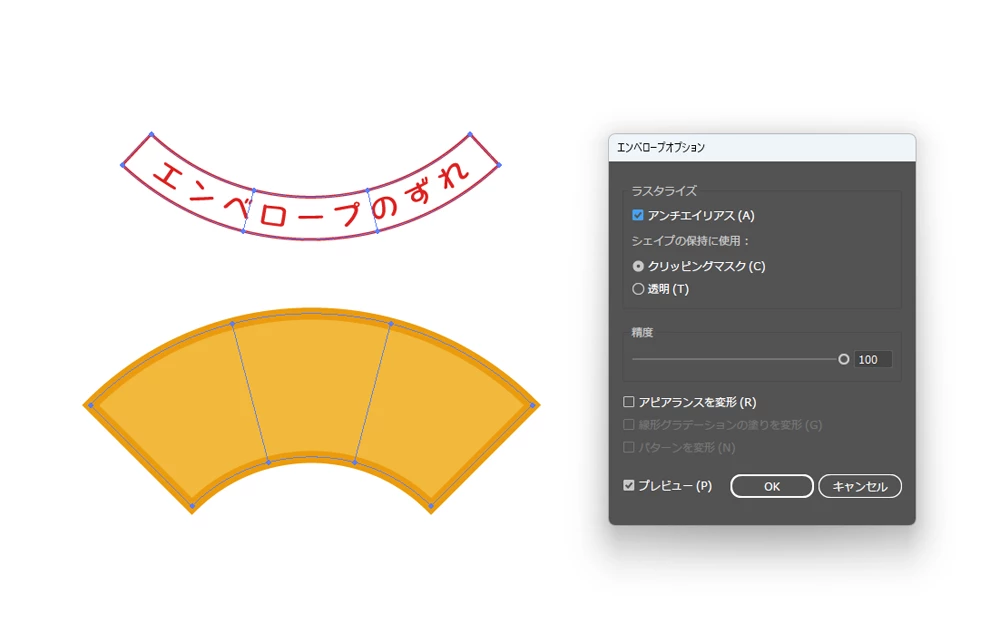
Task: Click the 精度 slider handle
Action: [x=844, y=360]
